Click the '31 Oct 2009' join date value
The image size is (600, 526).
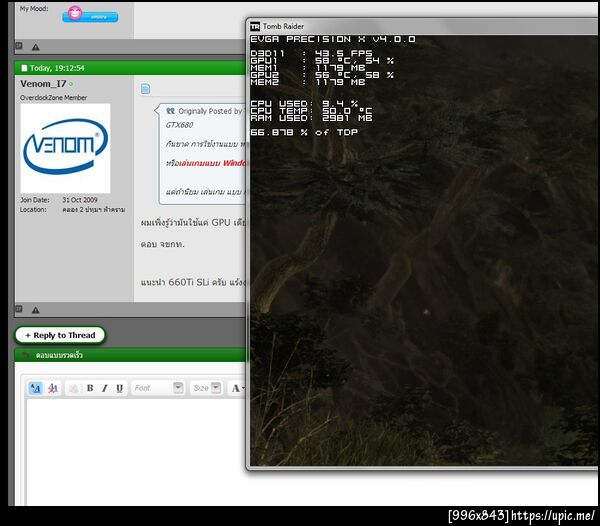(80, 200)
